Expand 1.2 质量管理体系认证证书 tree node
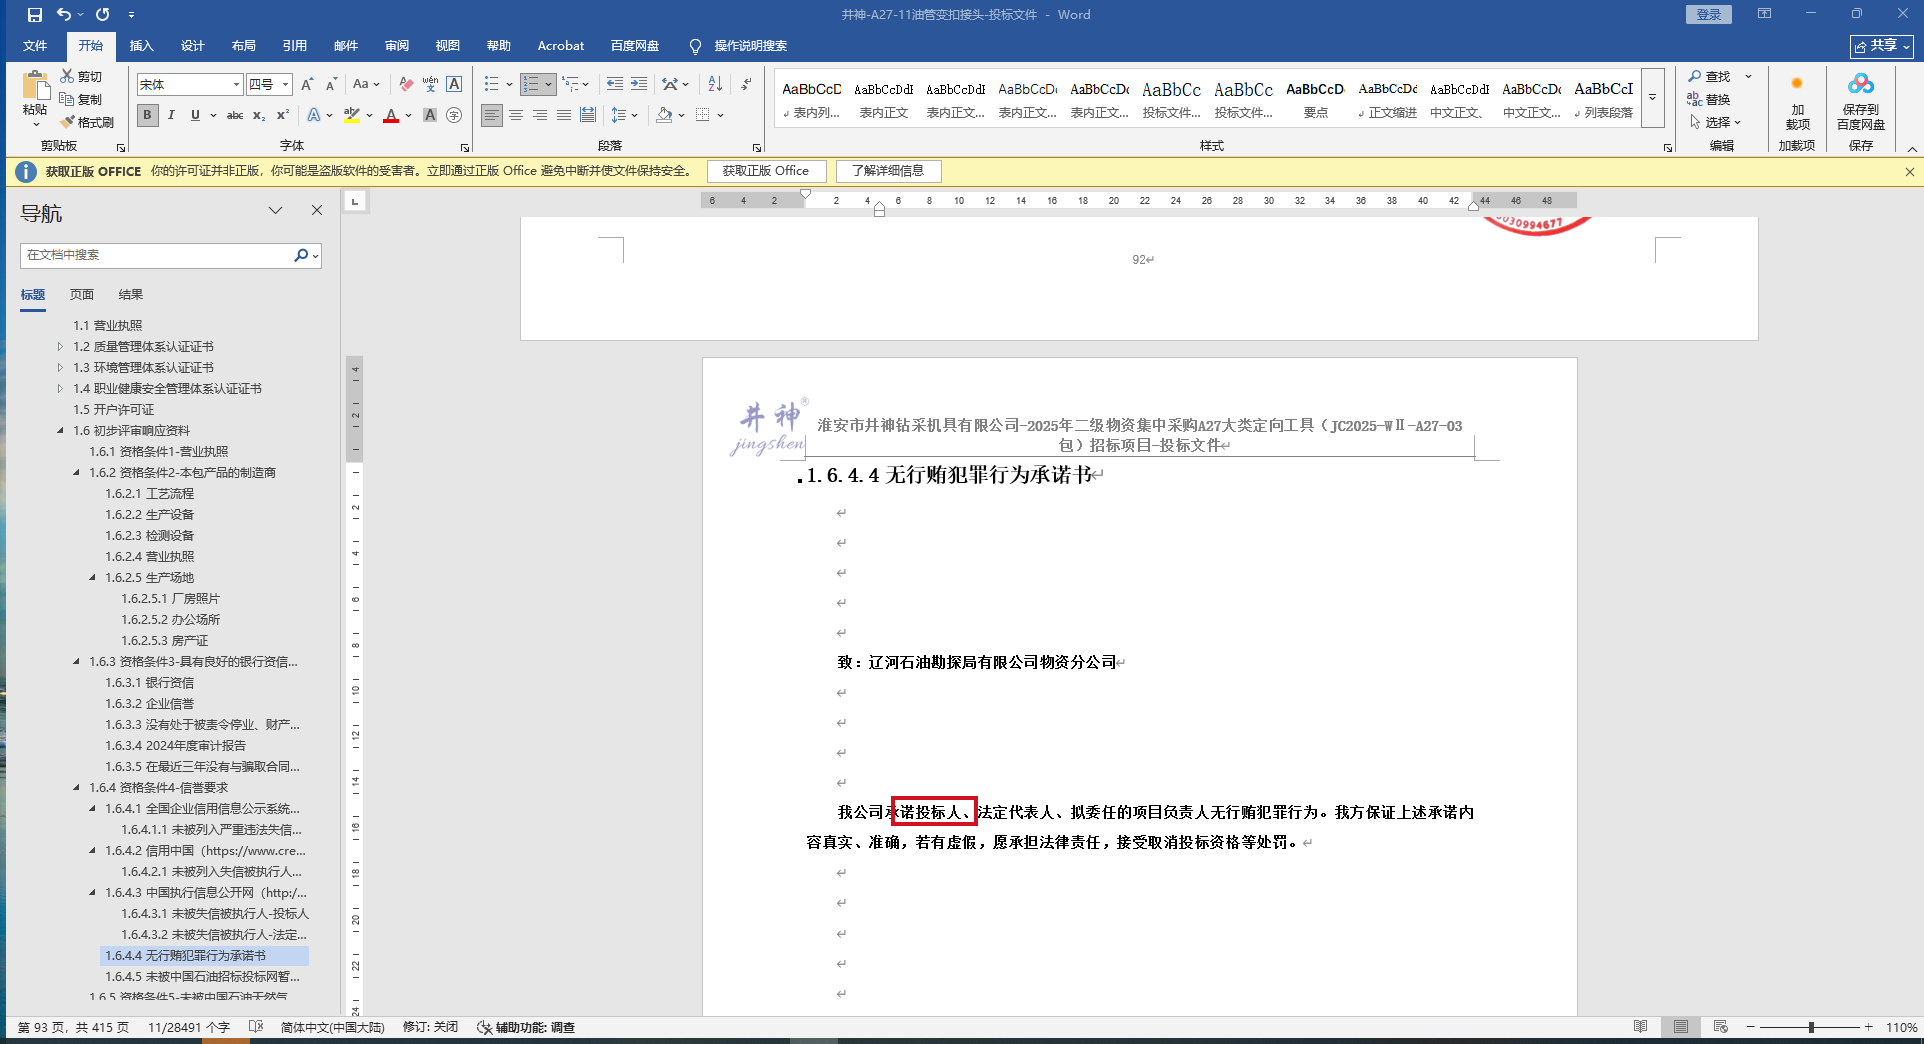 click(60, 347)
